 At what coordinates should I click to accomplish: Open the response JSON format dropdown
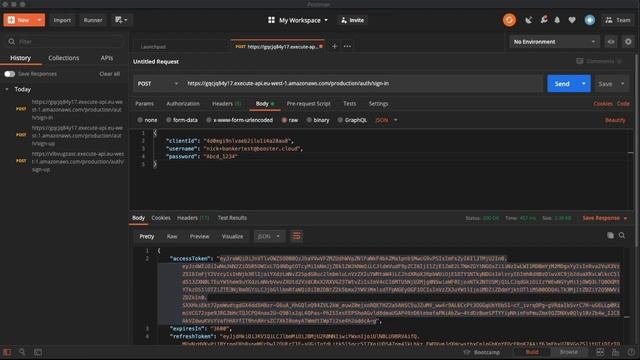[x=269, y=236]
